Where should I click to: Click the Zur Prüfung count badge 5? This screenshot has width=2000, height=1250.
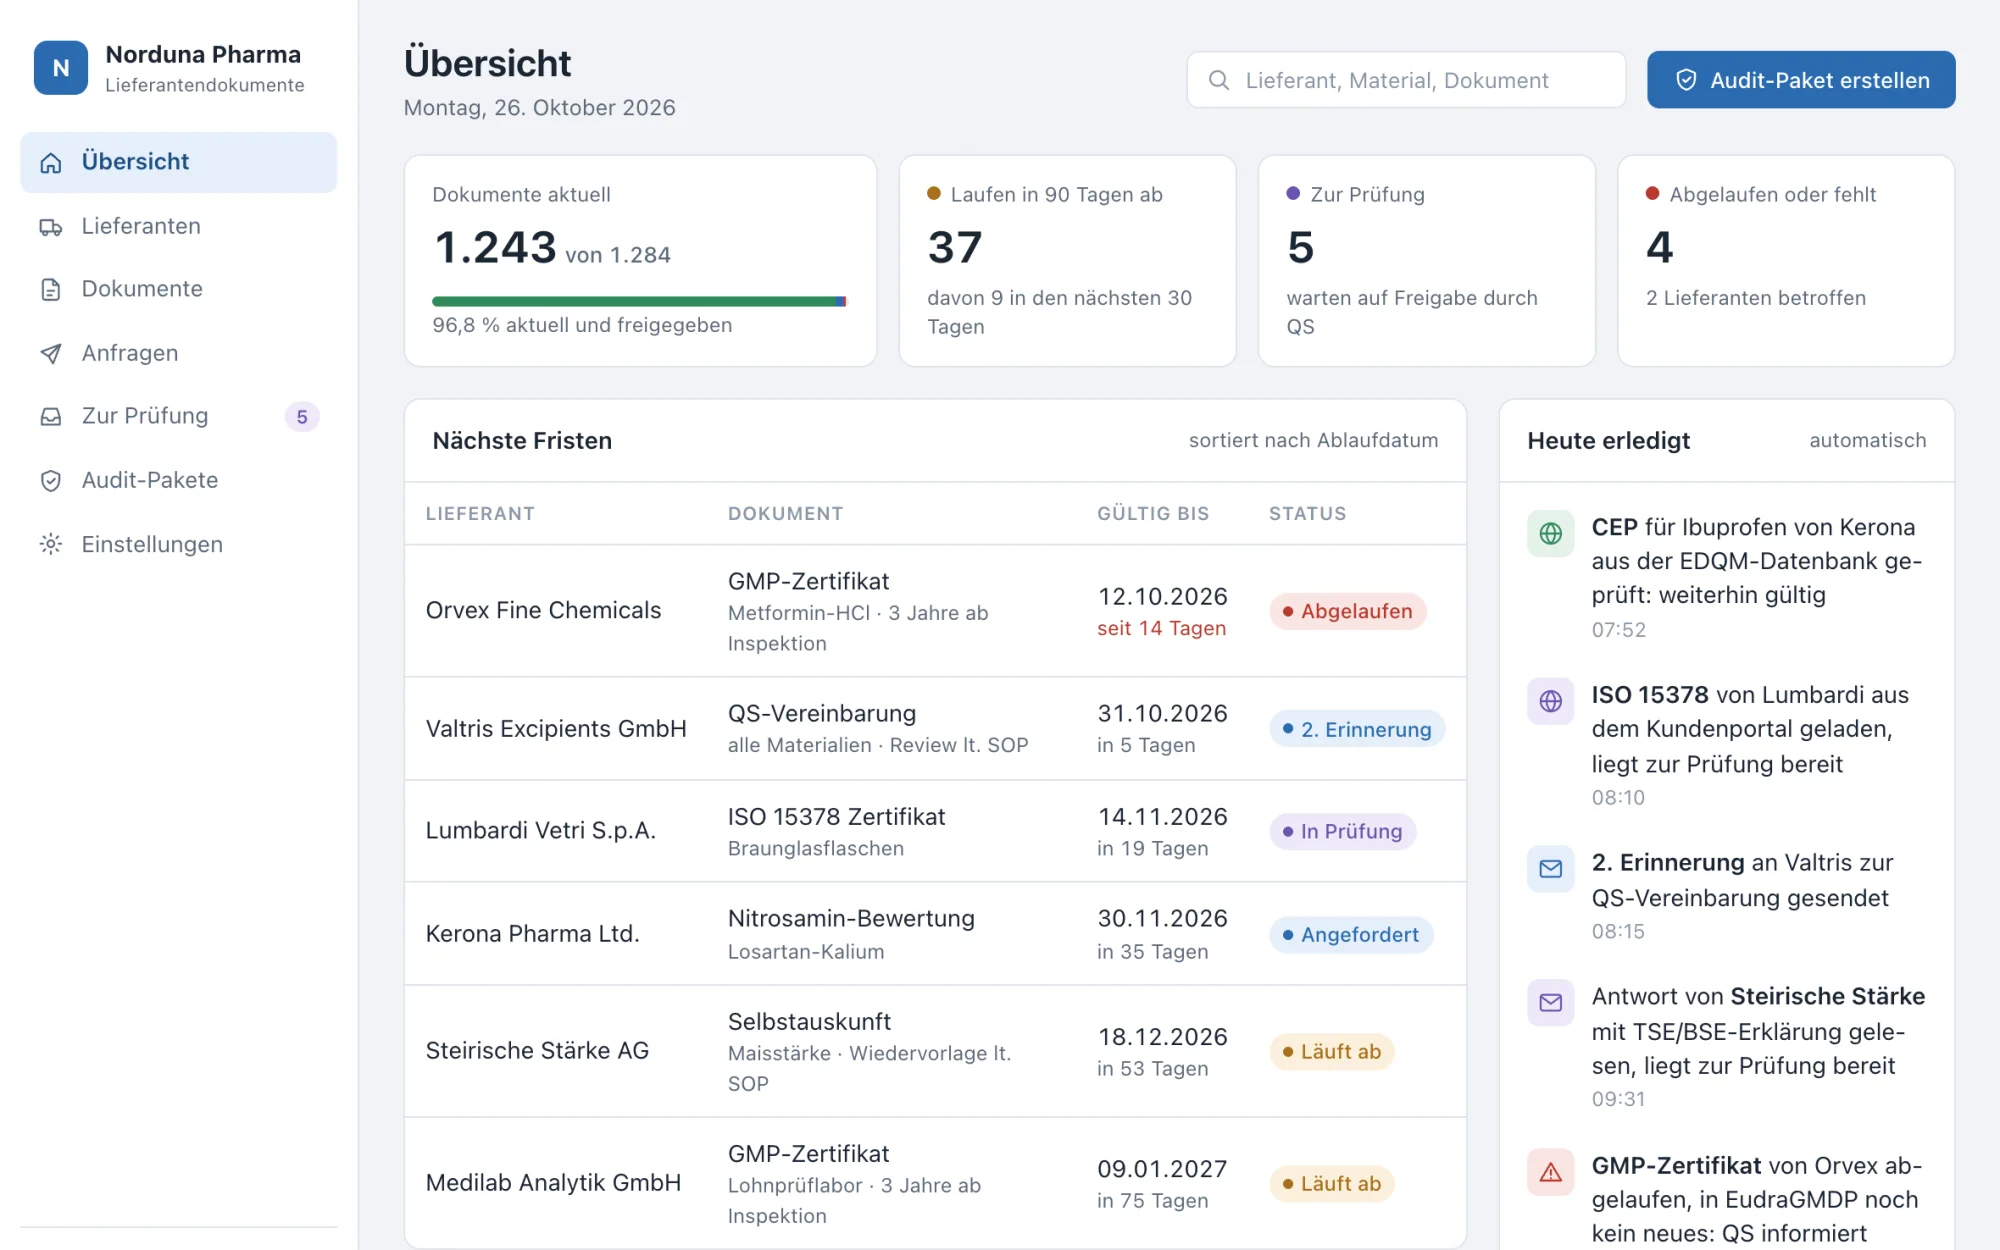[x=302, y=417]
